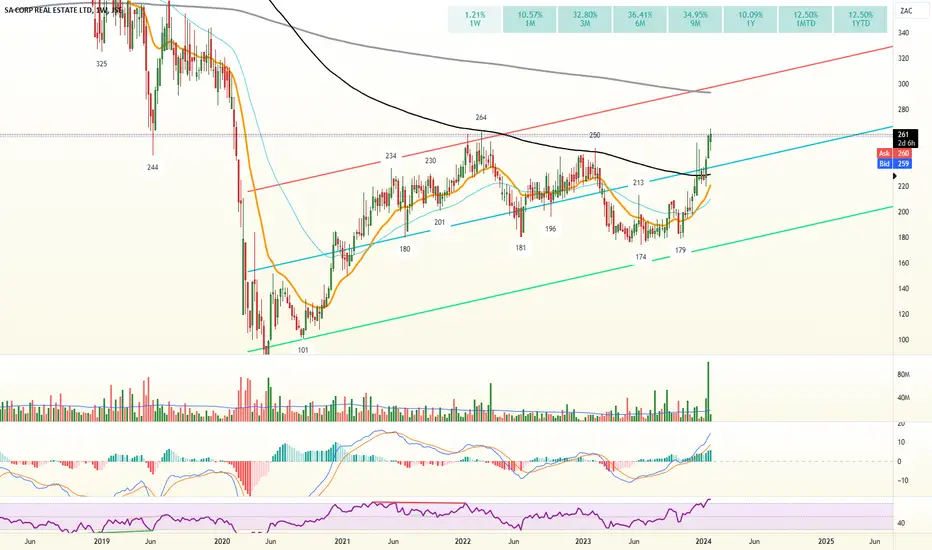
Task: Select the 1YTD performance box showing 12.50%
Action: 860,19
